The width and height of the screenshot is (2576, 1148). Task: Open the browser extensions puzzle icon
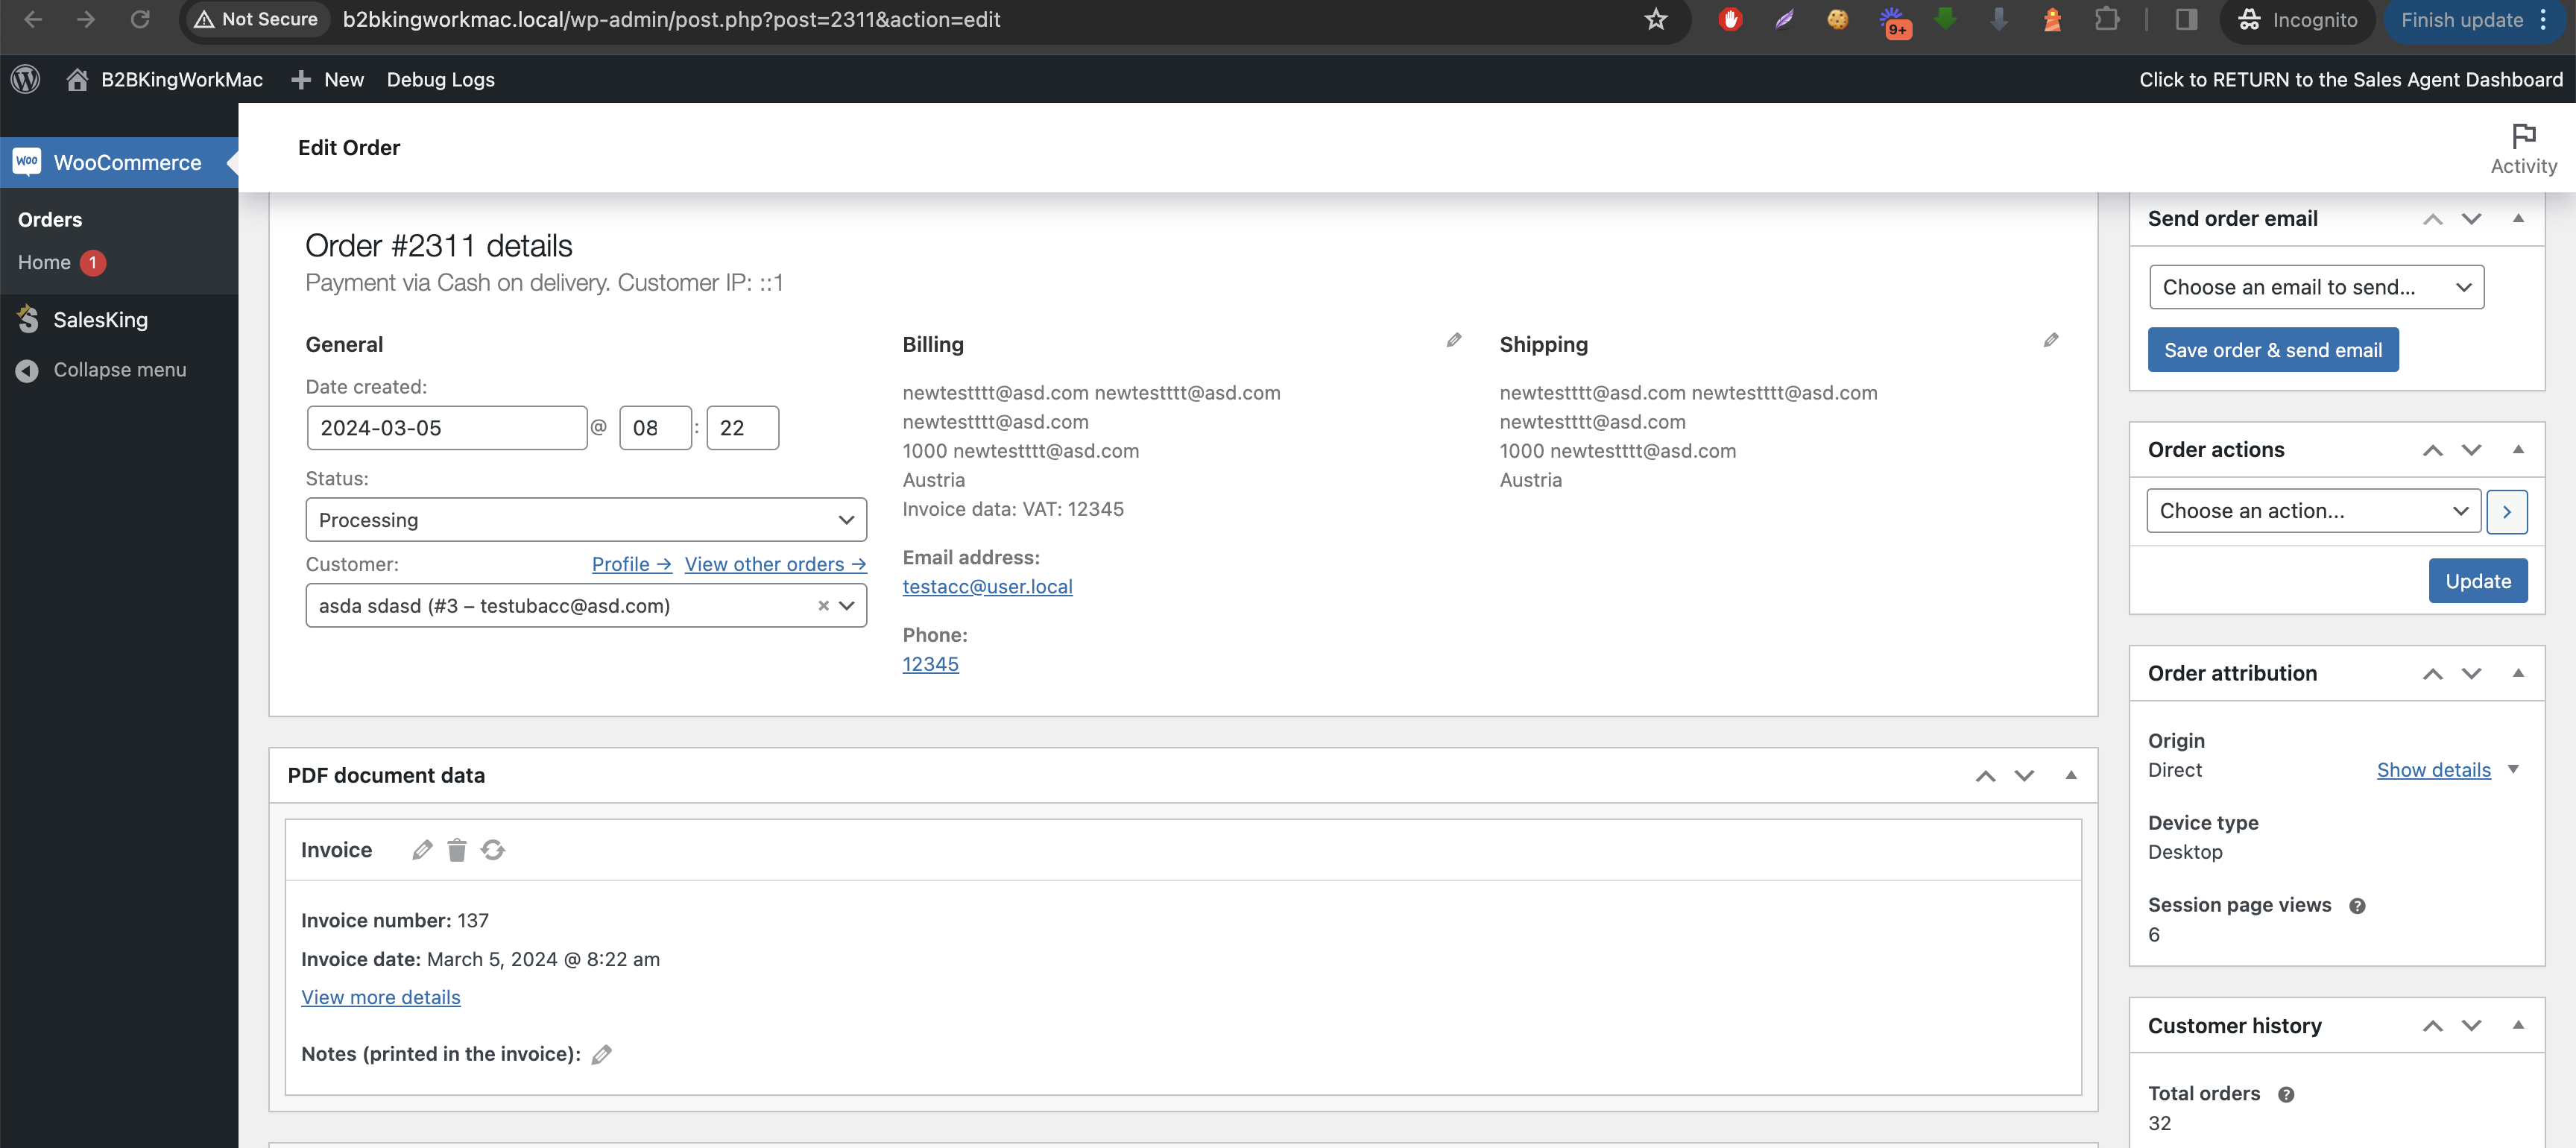click(x=2106, y=19)
